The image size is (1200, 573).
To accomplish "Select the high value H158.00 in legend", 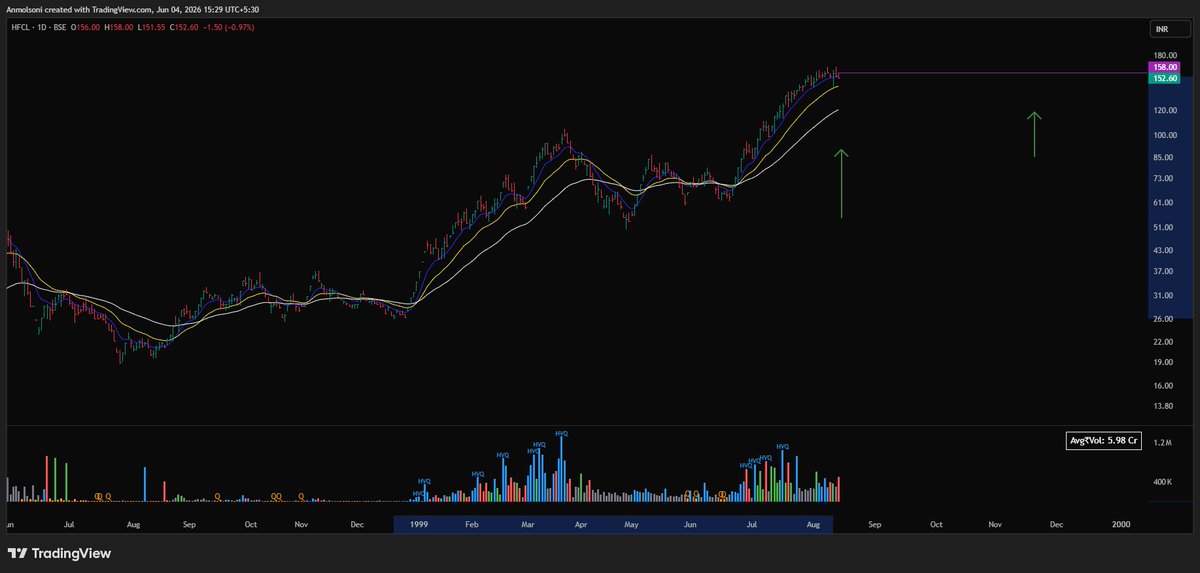I will click(x=121, y=27).
